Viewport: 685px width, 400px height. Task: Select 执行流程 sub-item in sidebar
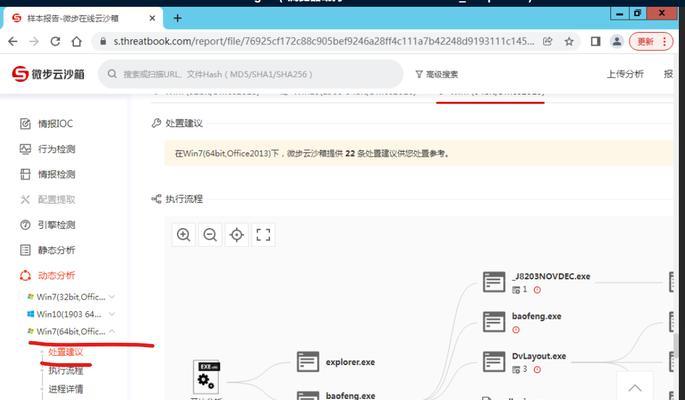(66, 371)
